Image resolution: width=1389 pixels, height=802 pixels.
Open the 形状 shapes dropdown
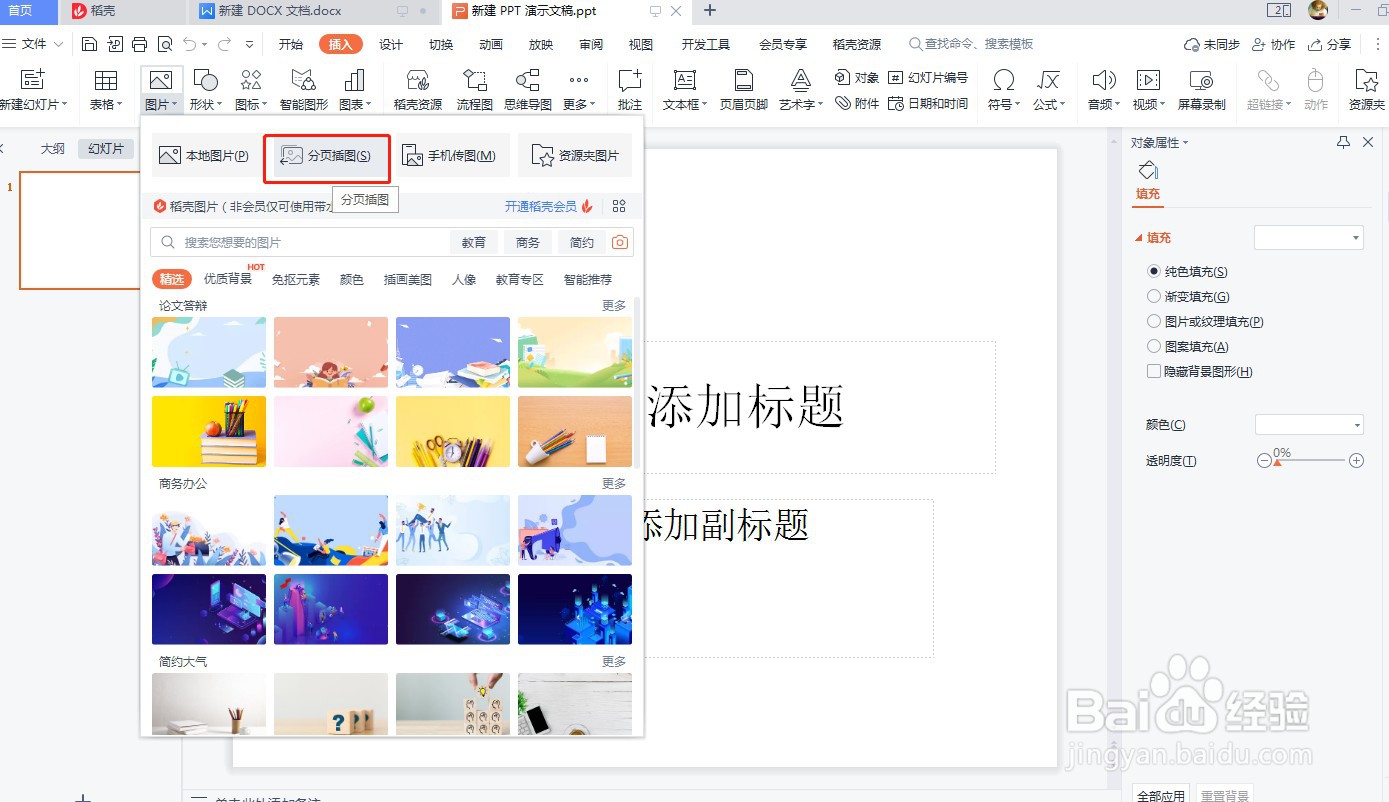click(205, 88)
